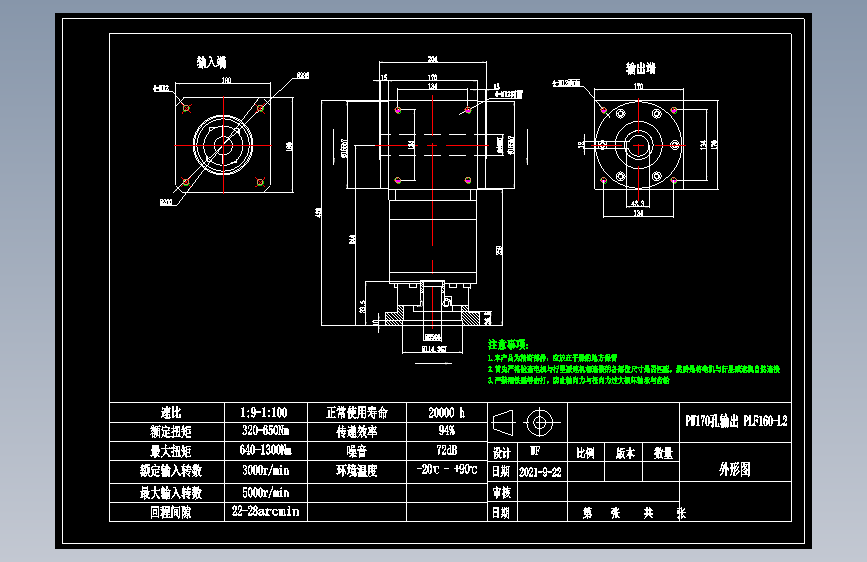Click the 日期 label below 审核
The width and height of the screenshot is (867, 562).
point(501,513)
